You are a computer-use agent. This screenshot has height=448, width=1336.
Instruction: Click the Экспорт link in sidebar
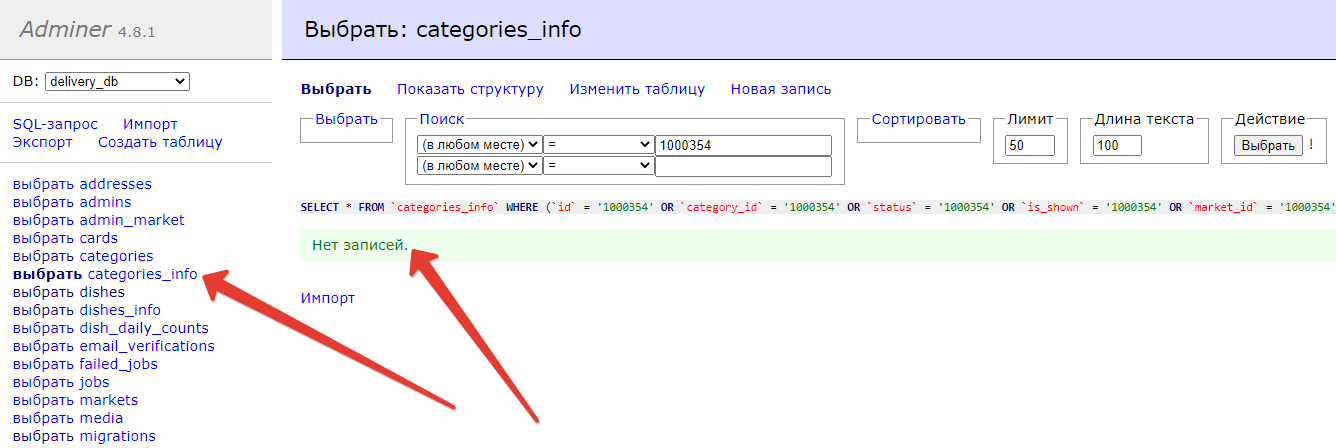(42, 142)
